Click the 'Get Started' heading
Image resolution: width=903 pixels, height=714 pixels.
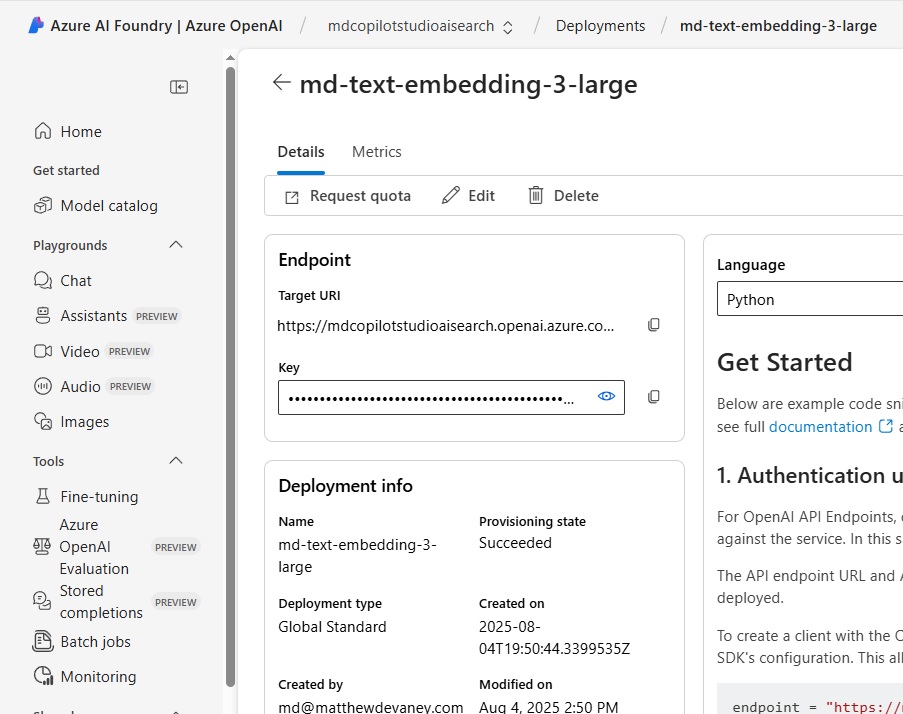(x=784, y=362)
